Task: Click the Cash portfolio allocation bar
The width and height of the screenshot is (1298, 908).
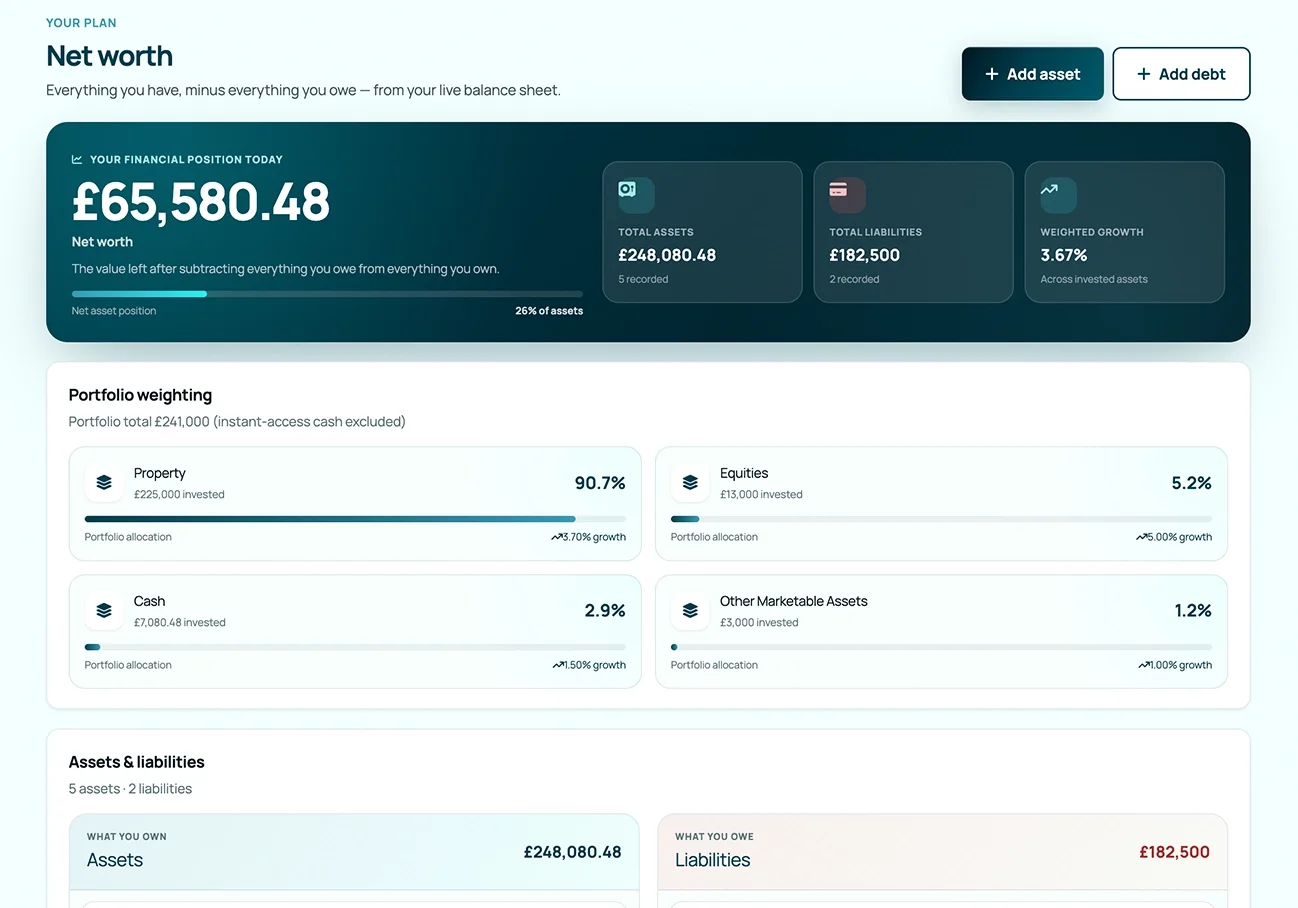Action: [x=355, y=647]
